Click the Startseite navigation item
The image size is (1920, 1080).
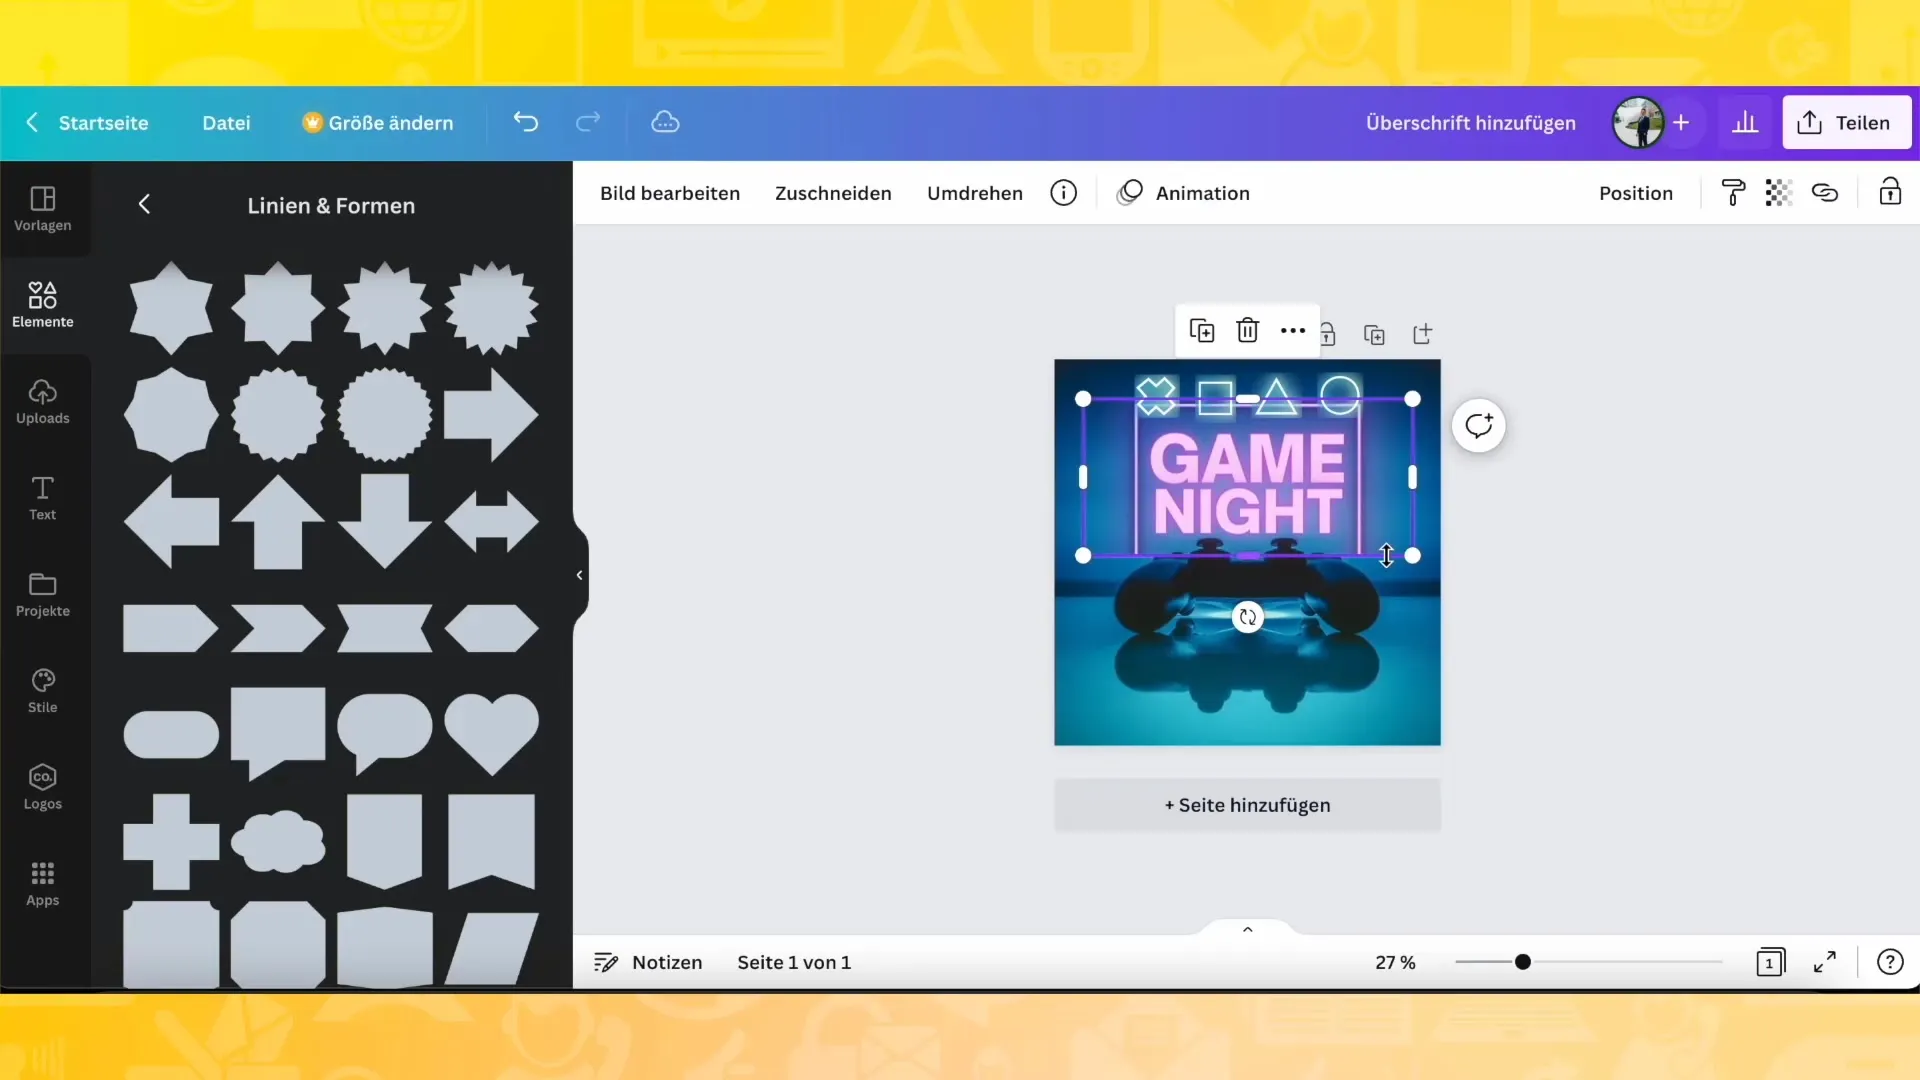point(103,123)
